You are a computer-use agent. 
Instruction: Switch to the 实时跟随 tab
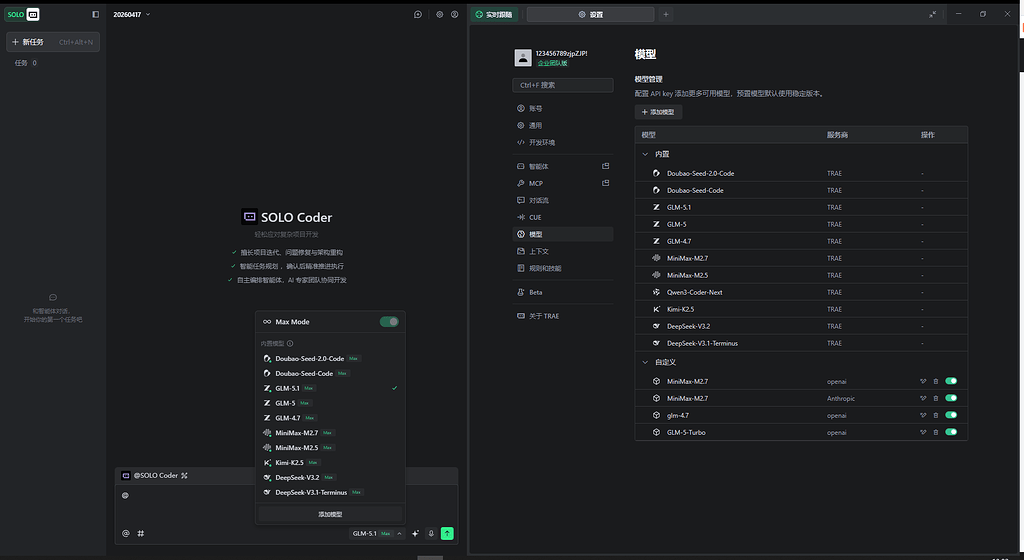click(x=494, y=14)
